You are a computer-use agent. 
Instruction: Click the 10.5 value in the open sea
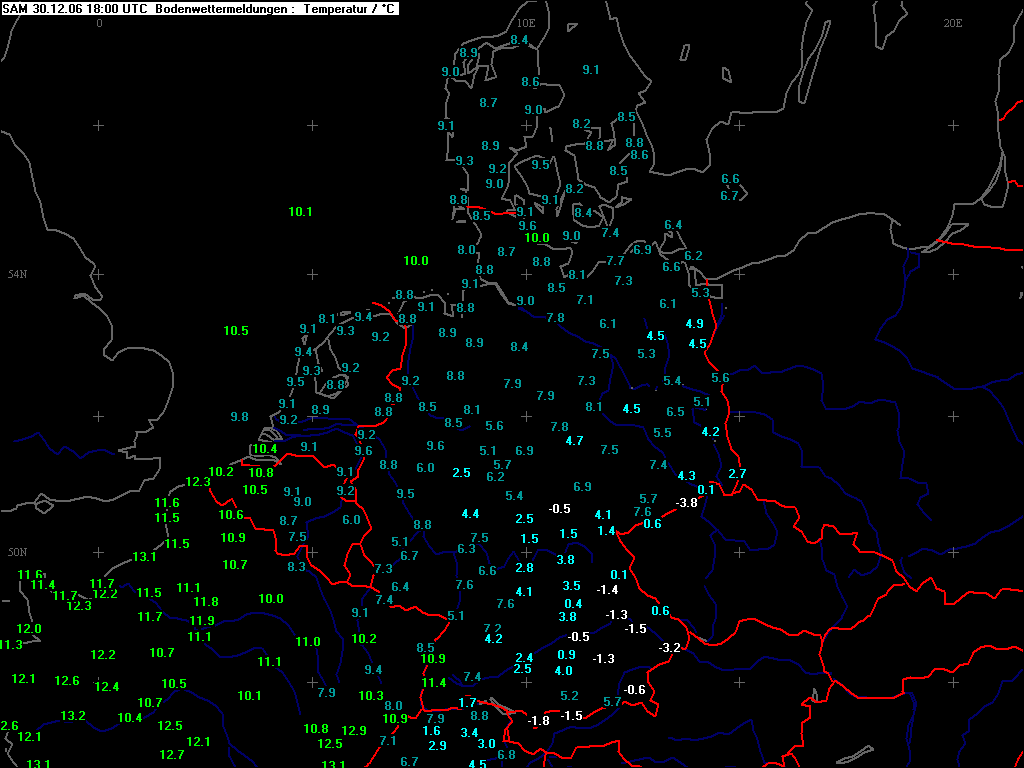(236, 330)
